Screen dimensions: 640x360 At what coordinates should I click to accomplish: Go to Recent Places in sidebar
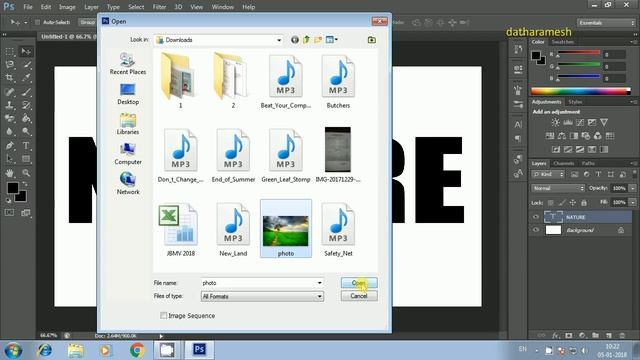coord(128,64)
